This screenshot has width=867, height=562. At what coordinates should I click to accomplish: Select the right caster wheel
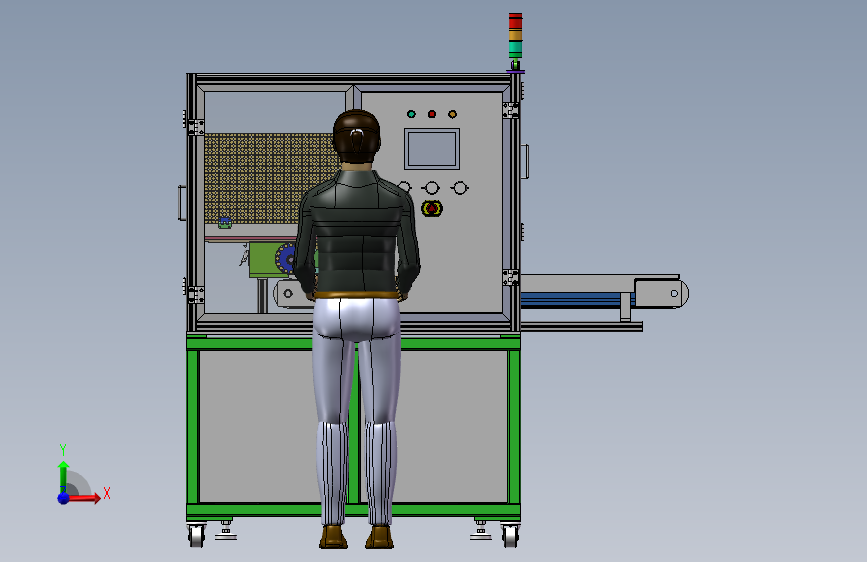510,535
